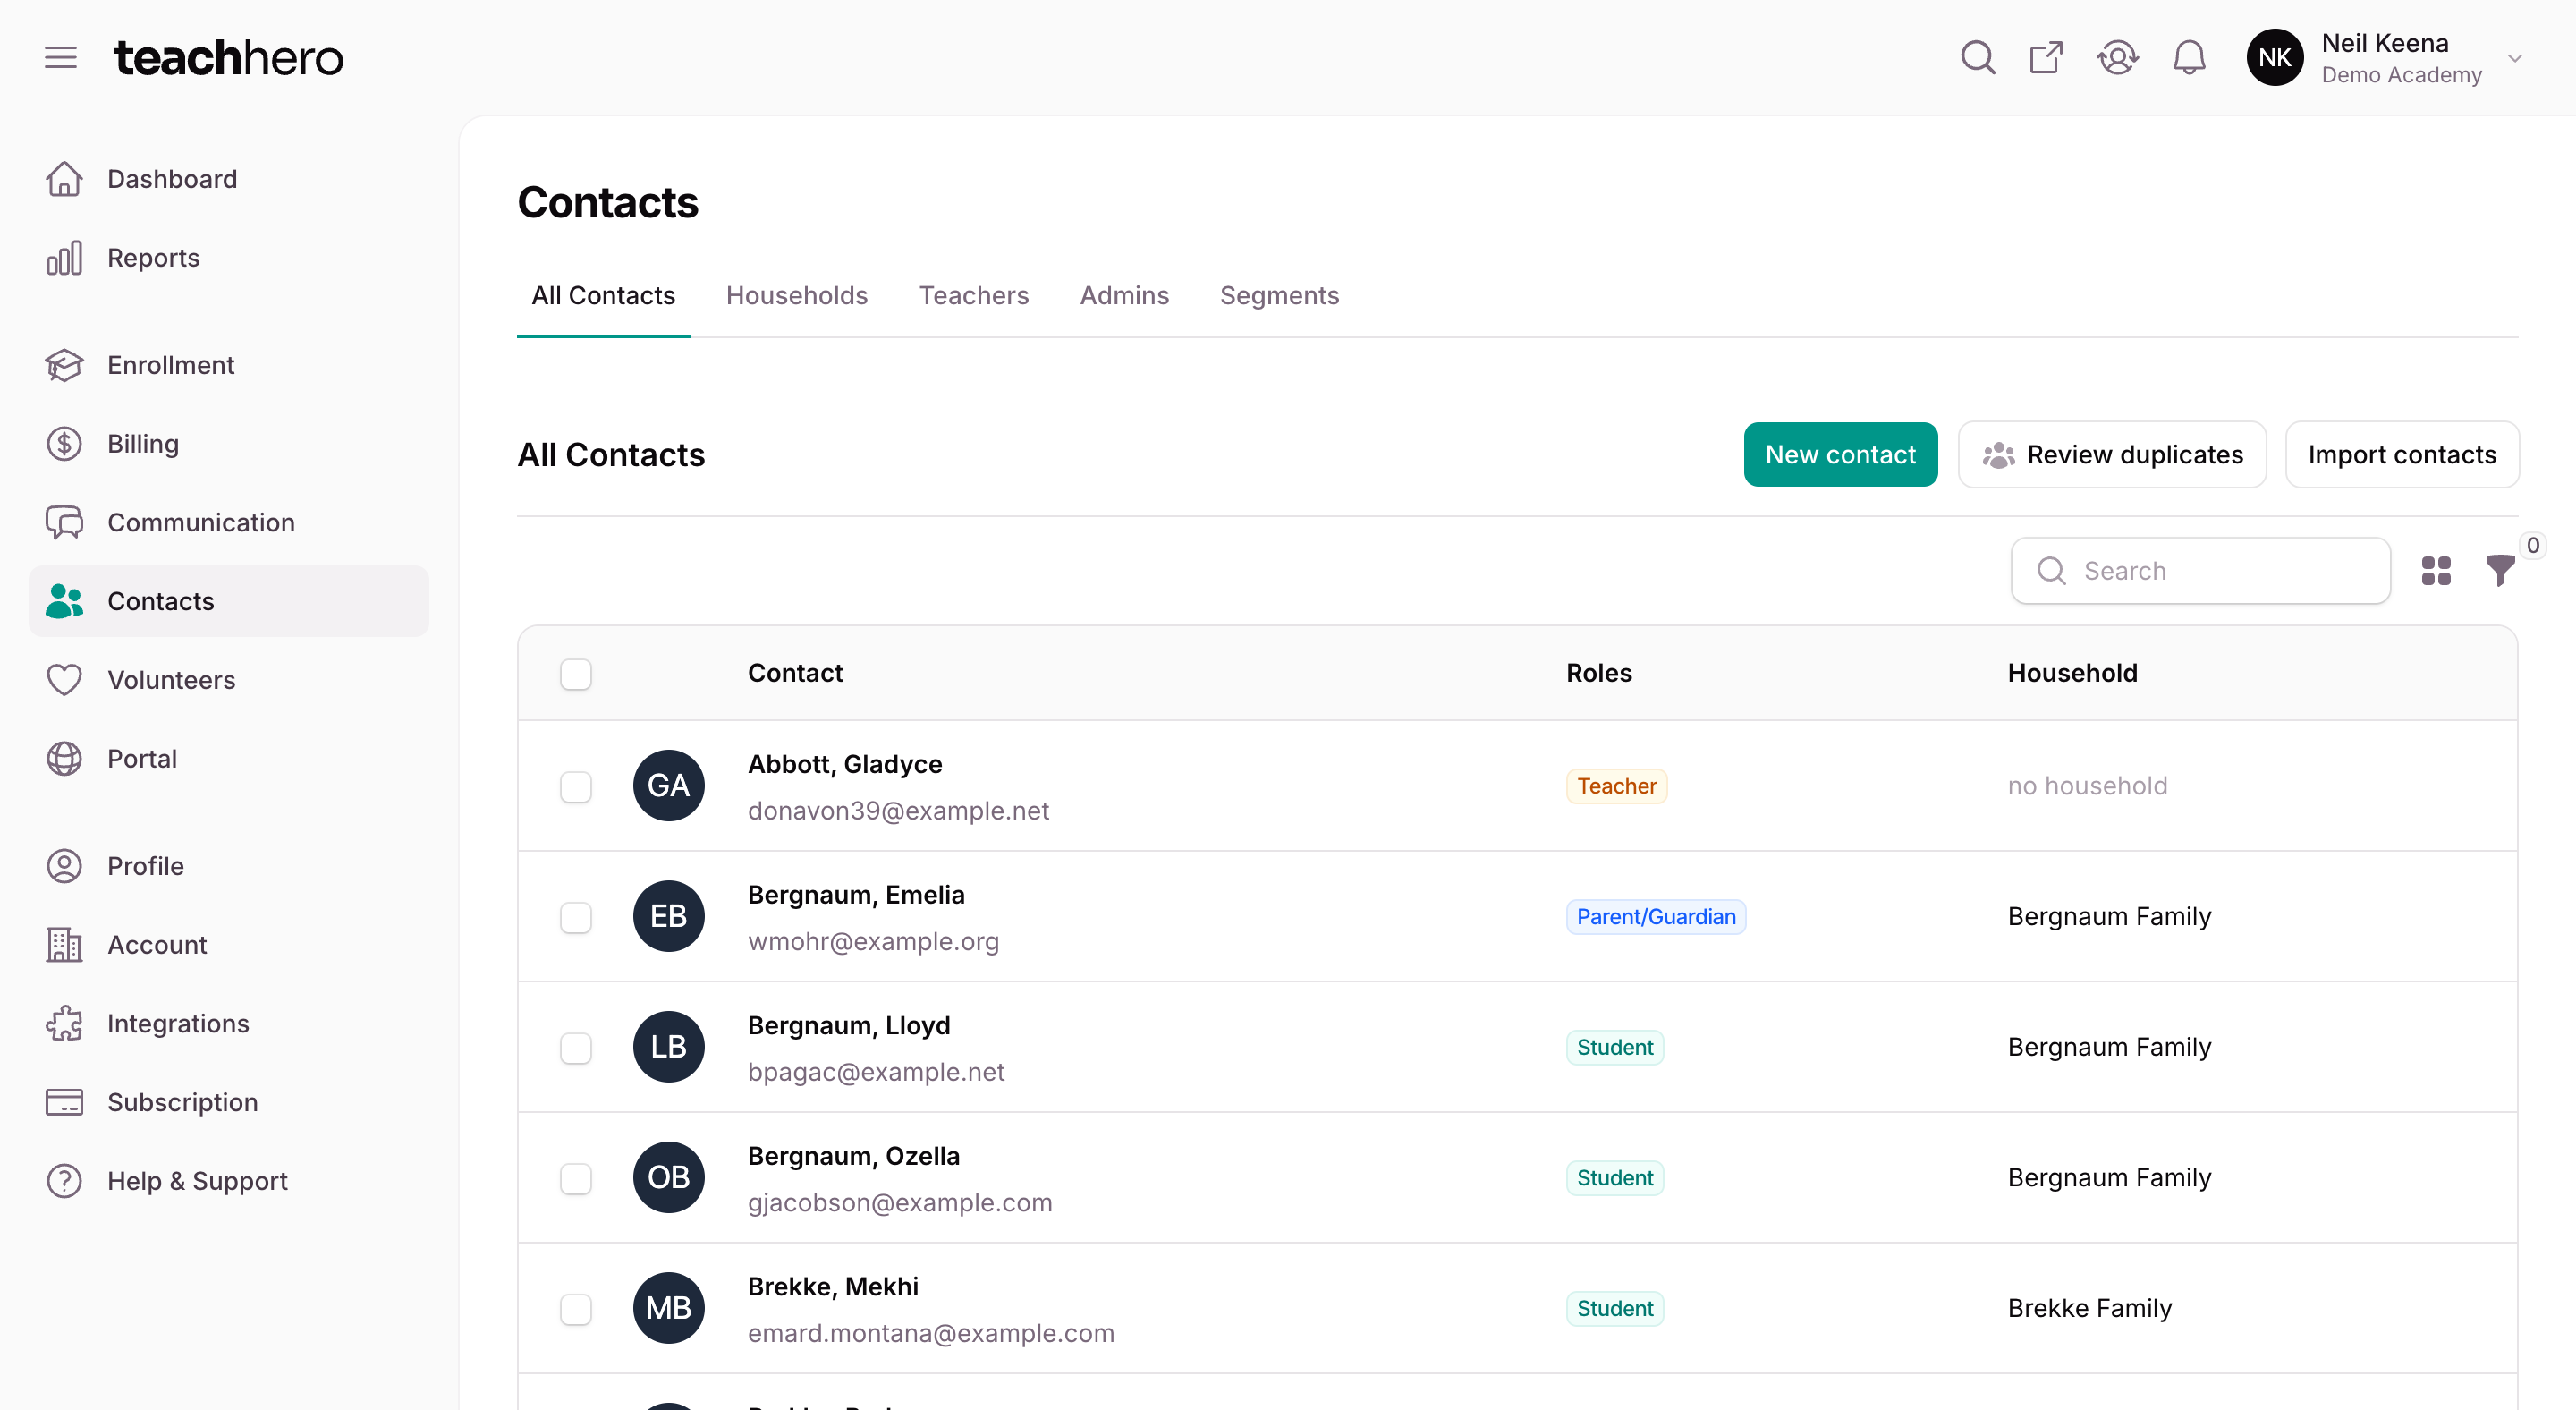
Task: Click email donavon39@example.net
Action: pyautogui.click(x=898, y=811)
